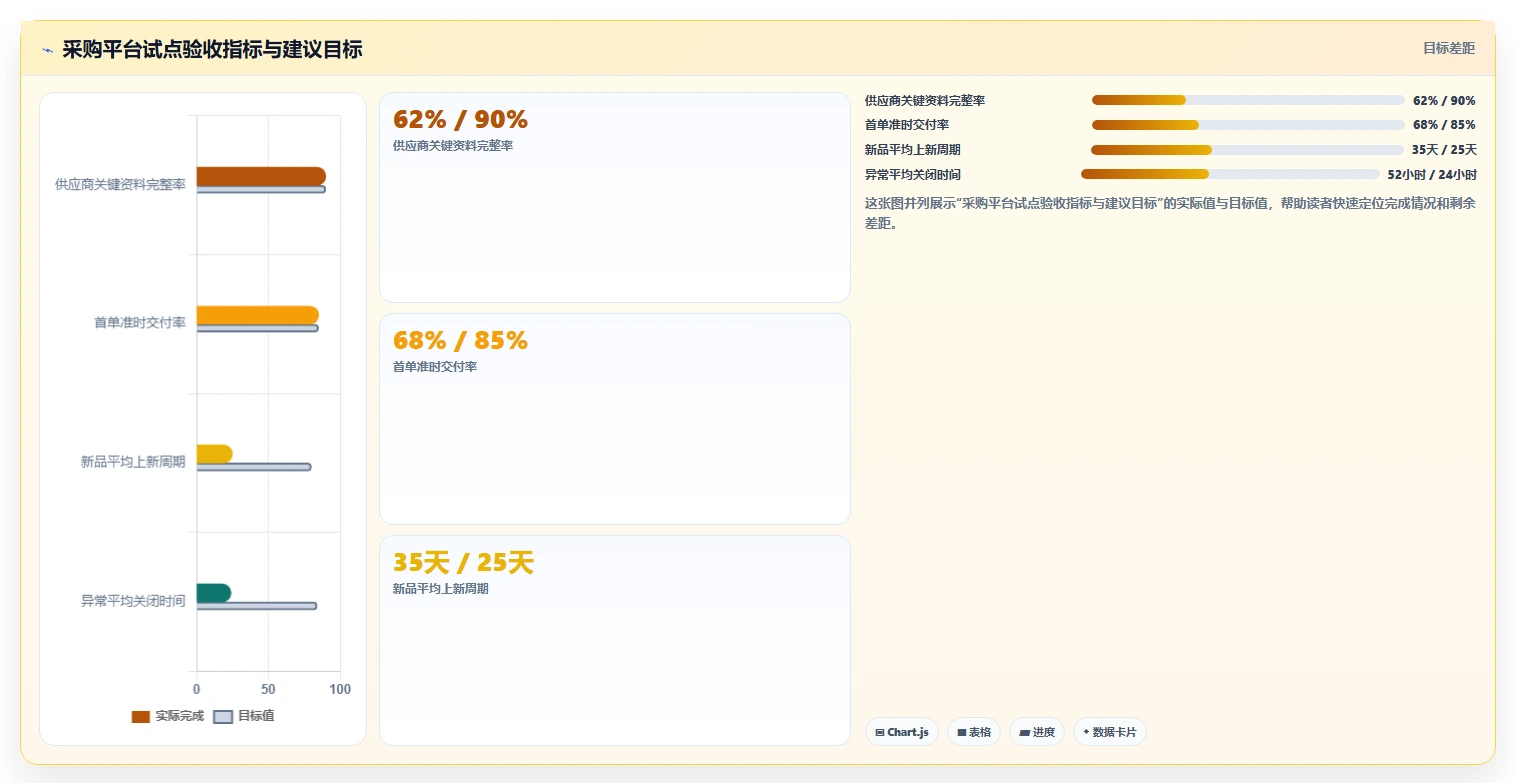The width and height of the screenshot is (1516, 783).
Task: Click the chart axis label 新品平均上新周期
Action: [x=133, y=462]
